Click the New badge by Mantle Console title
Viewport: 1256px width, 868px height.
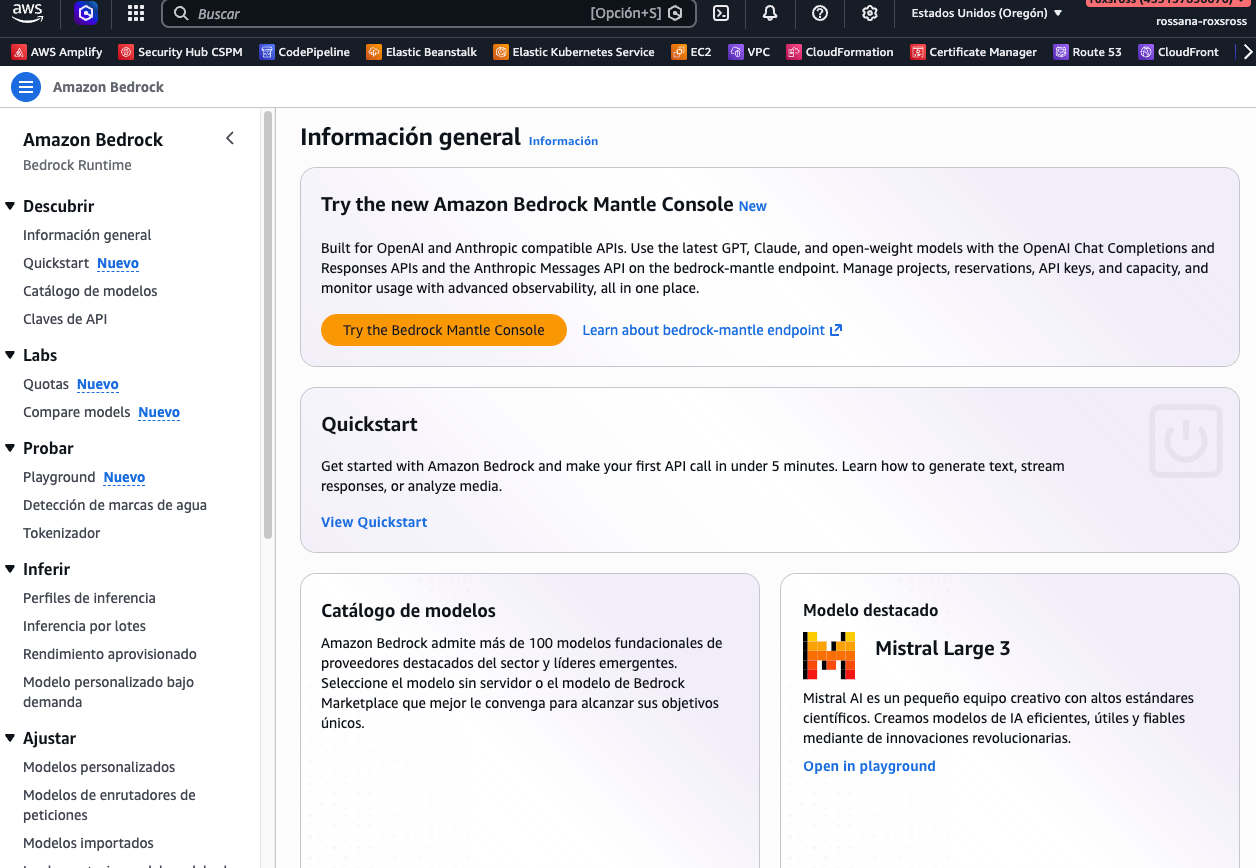point(752,206)
